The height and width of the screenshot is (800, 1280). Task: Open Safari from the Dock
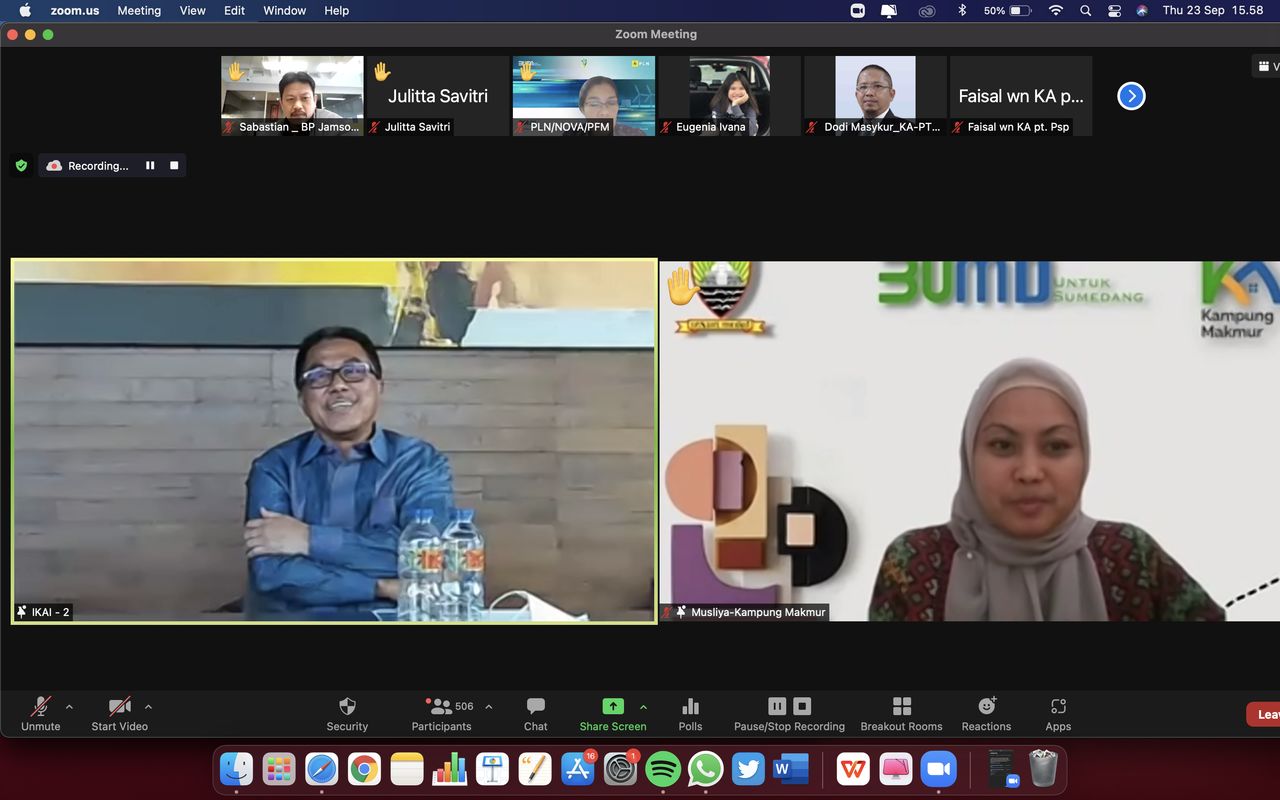tap(322, 769)
